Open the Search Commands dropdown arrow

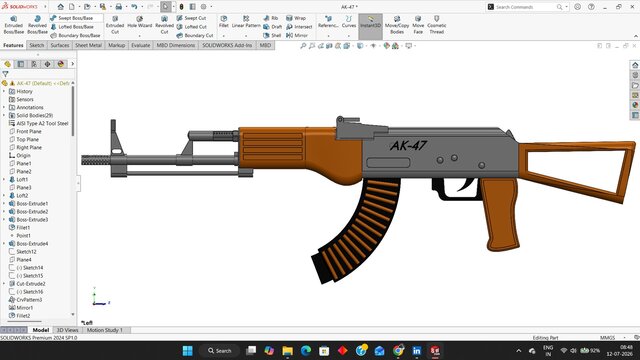coord(567,7)
